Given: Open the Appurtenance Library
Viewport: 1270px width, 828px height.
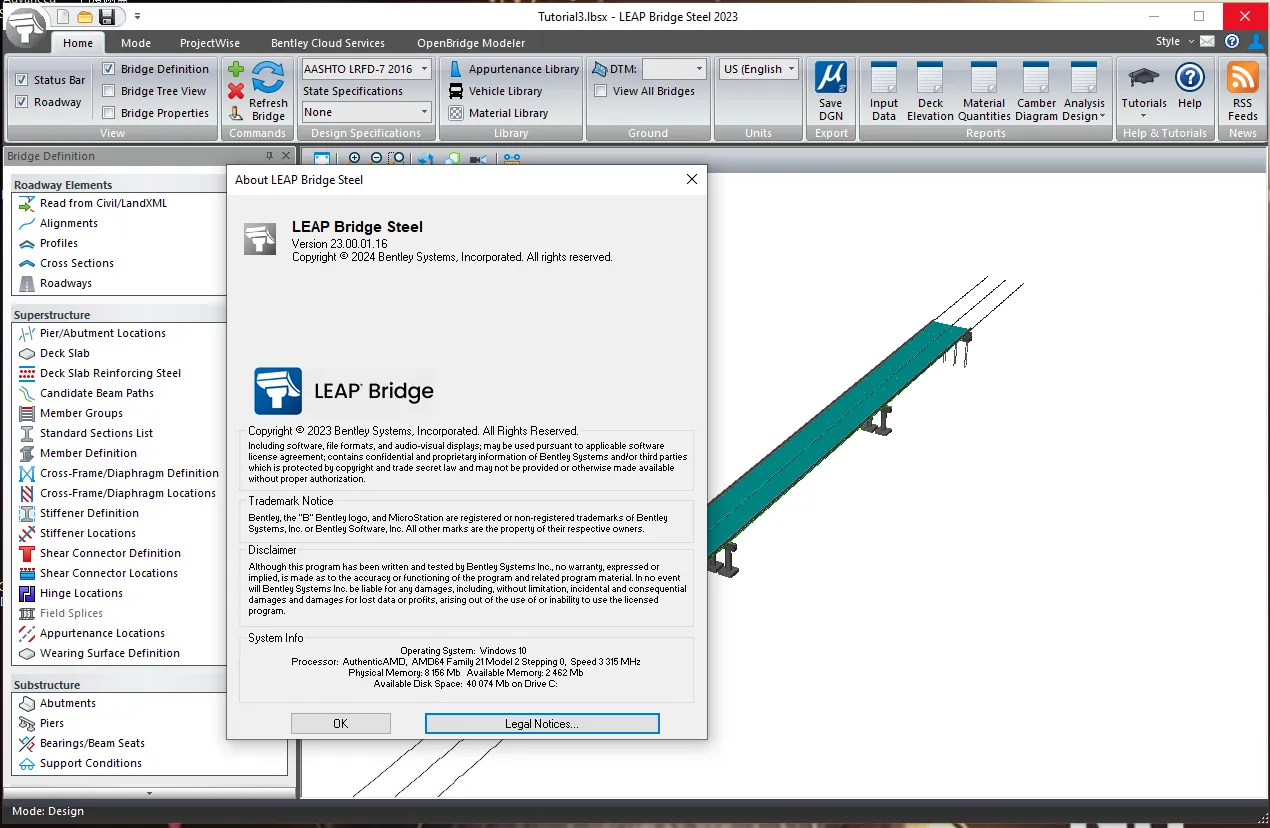Looking at the screenshot, I should [514, 69].
